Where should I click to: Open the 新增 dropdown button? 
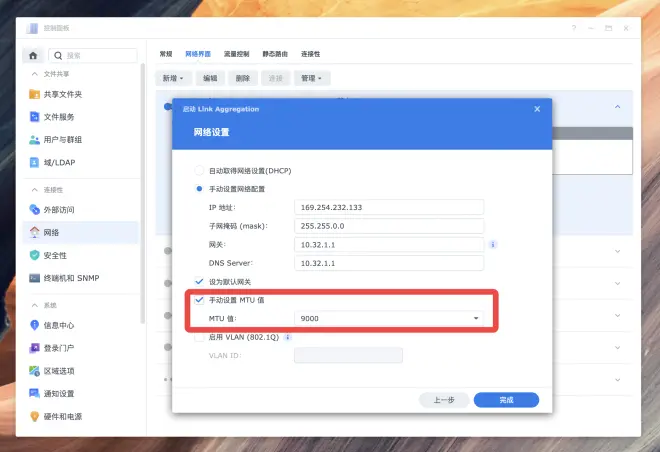[173, 78]
